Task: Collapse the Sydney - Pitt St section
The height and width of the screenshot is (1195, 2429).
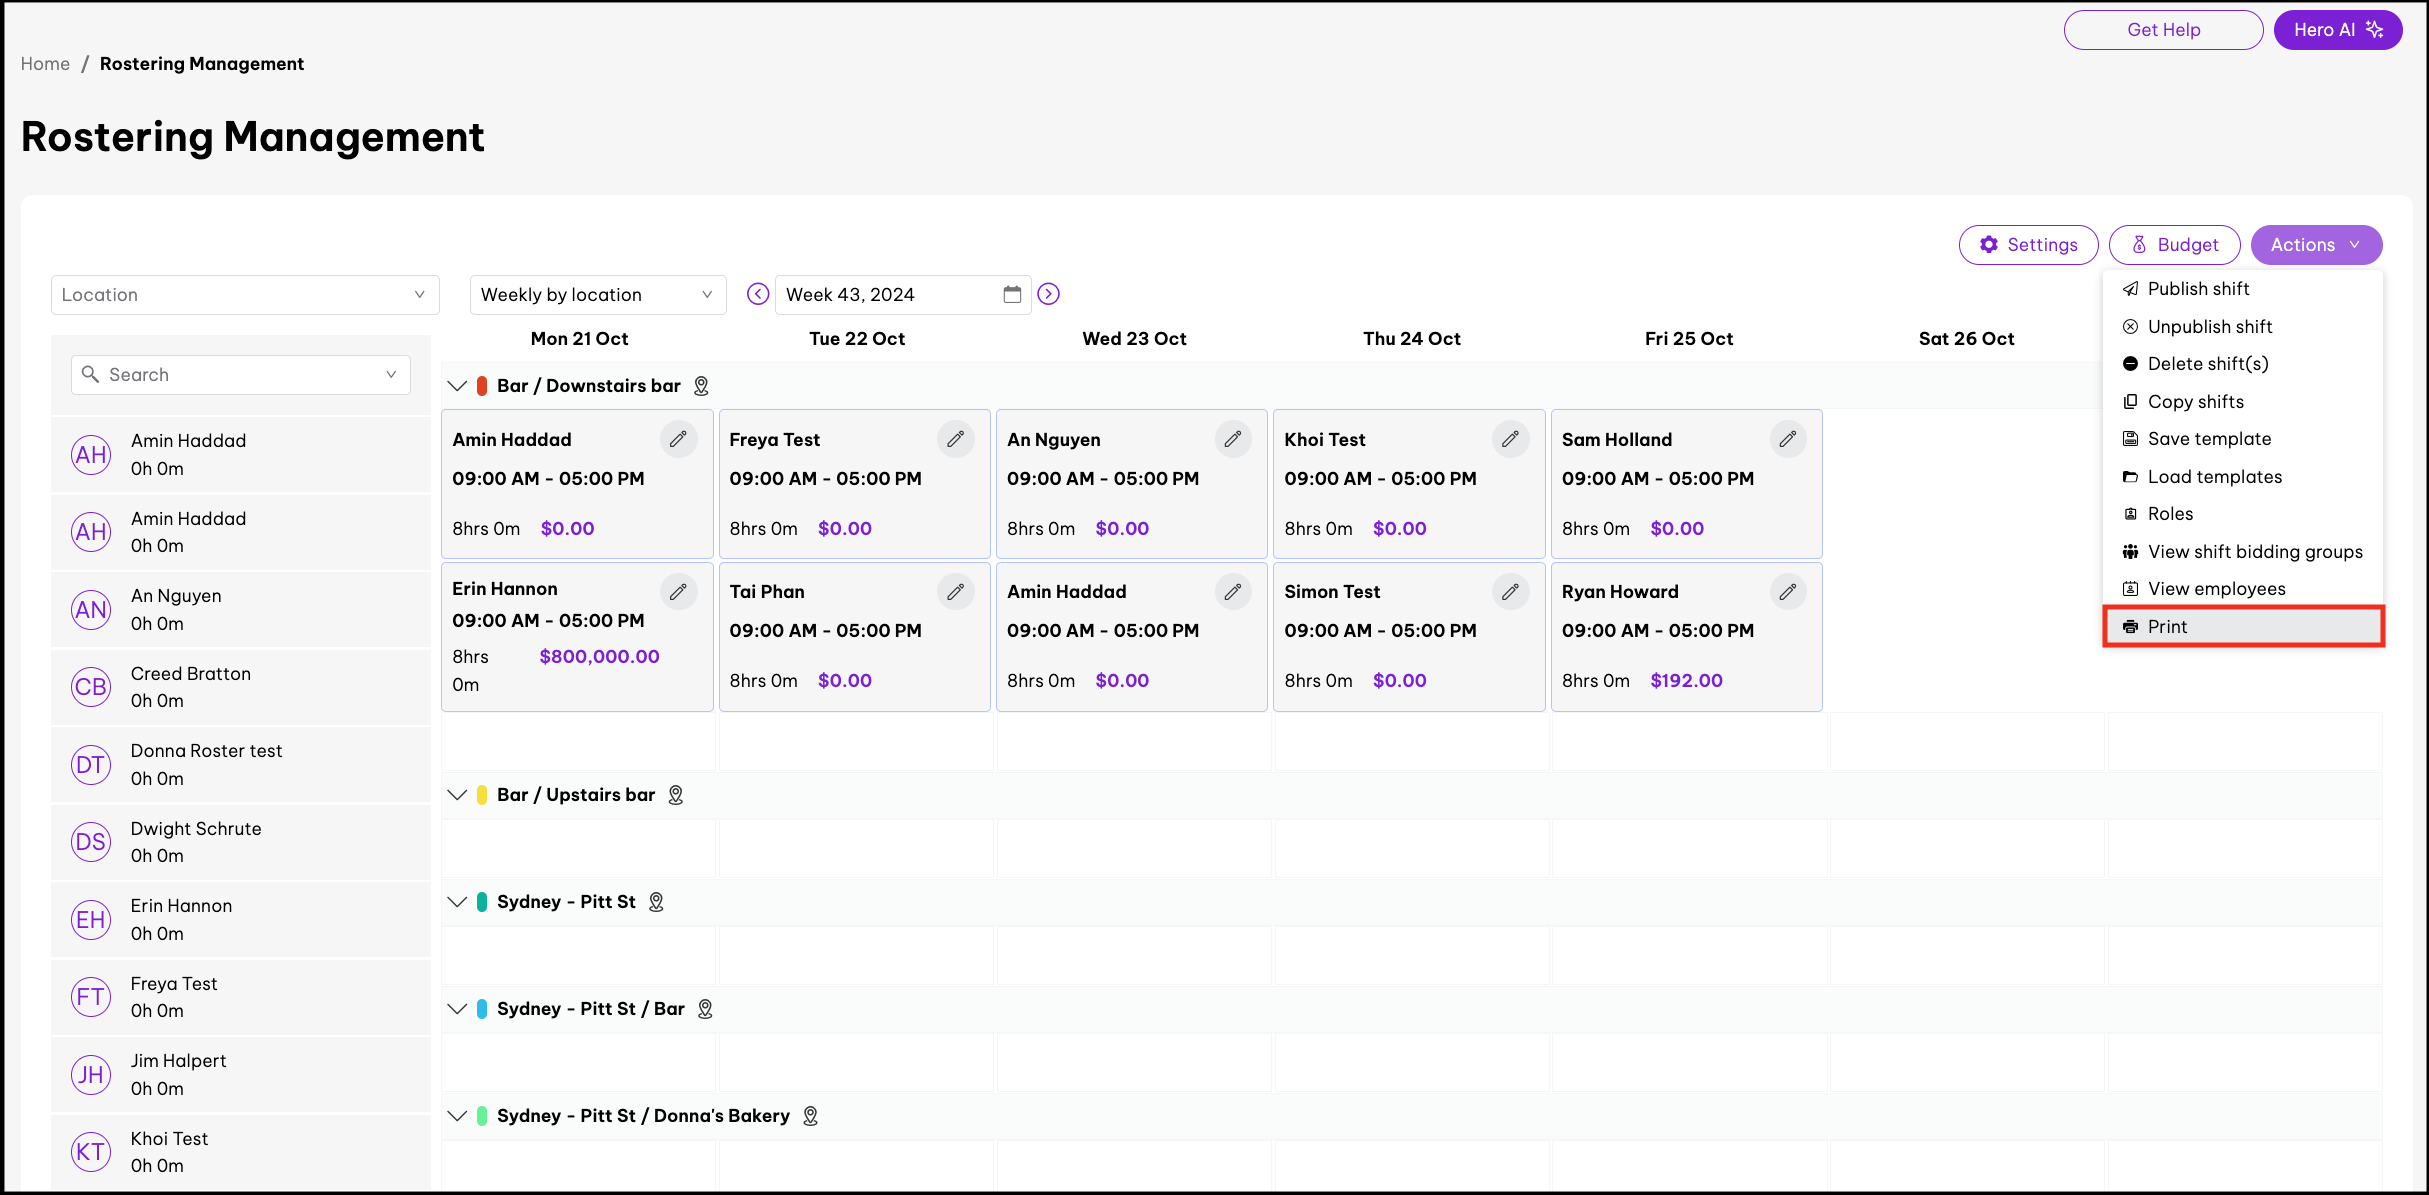Action: tap(457, 902)
